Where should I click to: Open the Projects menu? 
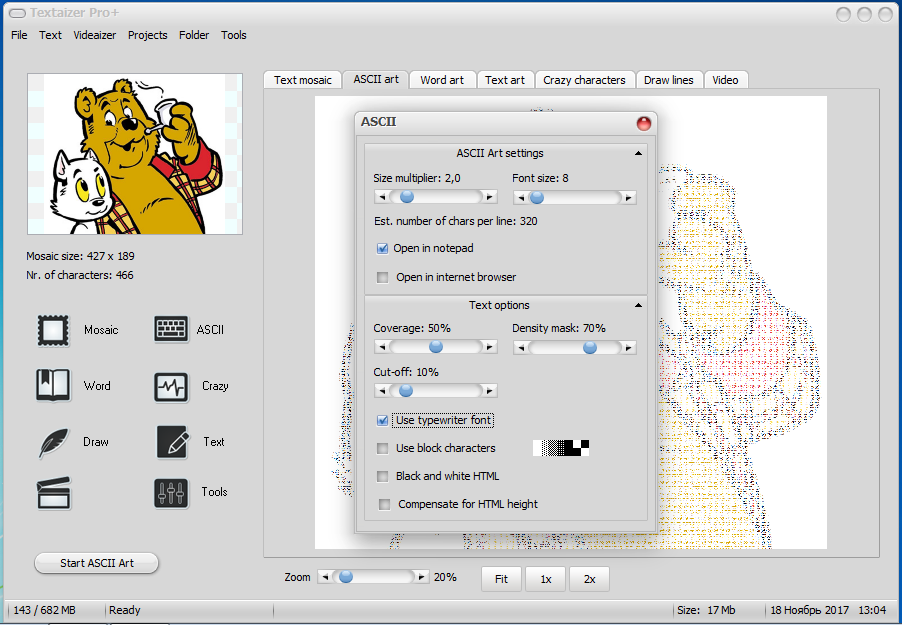click(x=147, y=35)
